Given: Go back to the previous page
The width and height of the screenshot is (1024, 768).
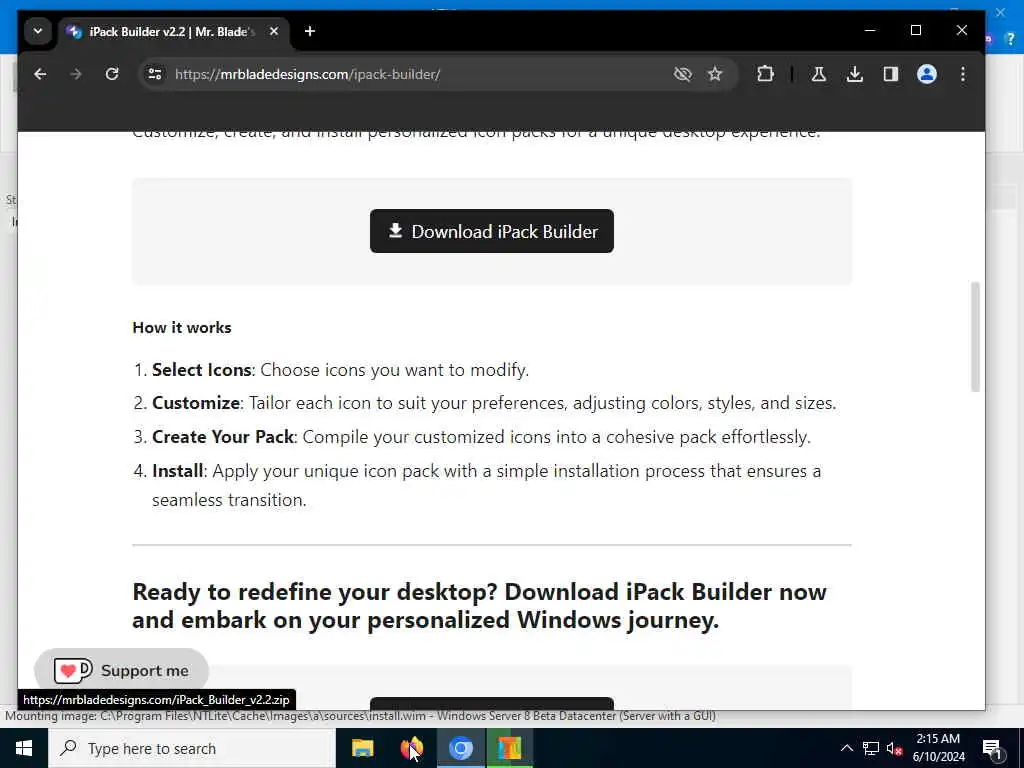Looking at the screenshot, I should pos(40,74).
